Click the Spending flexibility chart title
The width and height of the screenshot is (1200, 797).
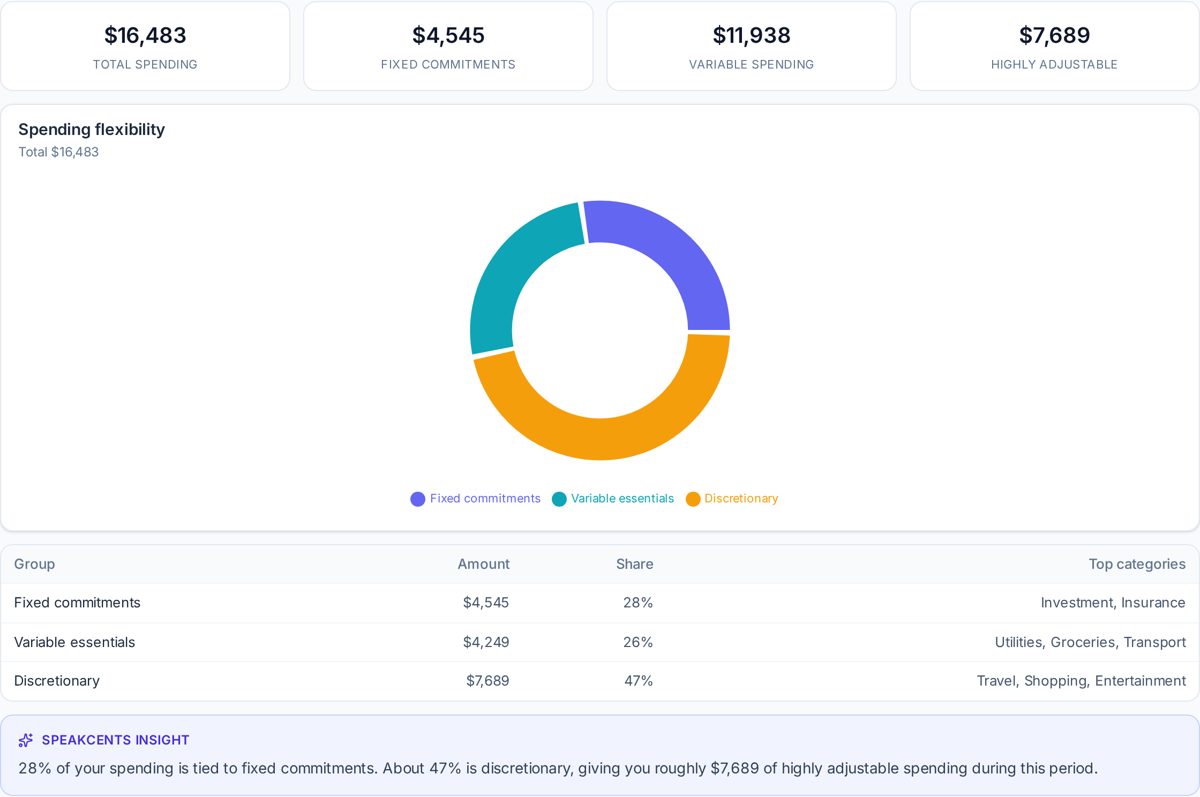click(91, 129)
